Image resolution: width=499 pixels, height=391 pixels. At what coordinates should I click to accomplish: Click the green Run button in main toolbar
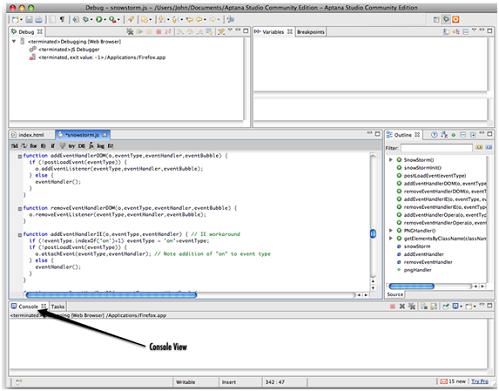coord(99,20)
